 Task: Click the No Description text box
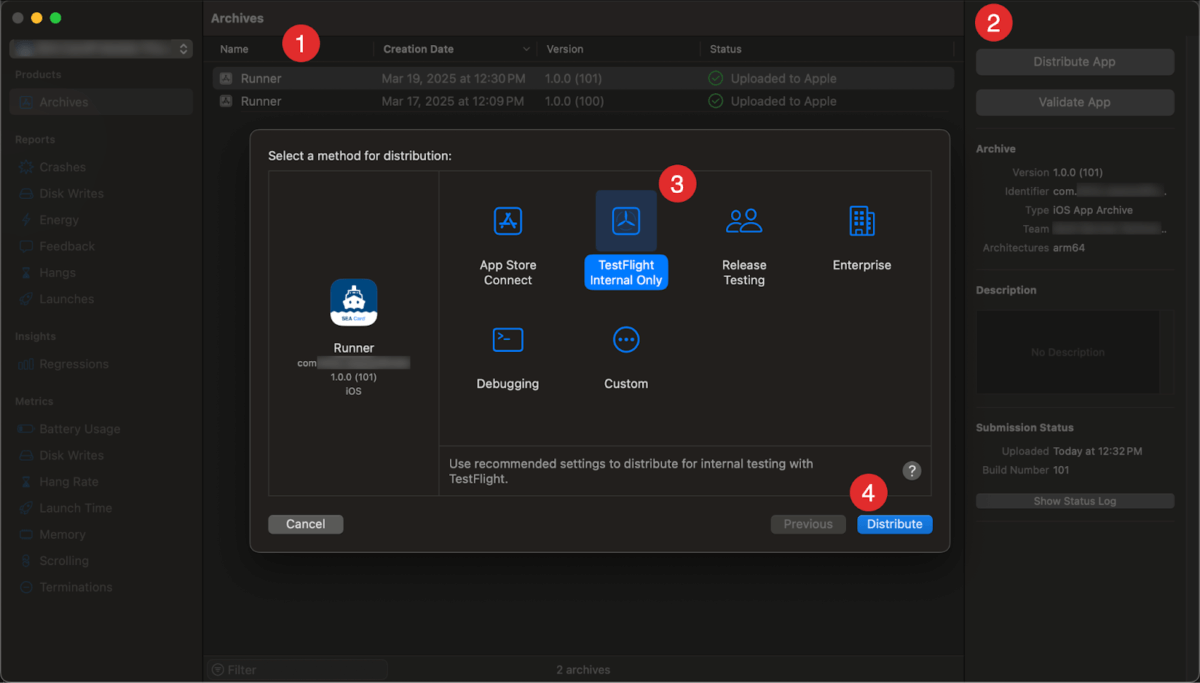1068,352
